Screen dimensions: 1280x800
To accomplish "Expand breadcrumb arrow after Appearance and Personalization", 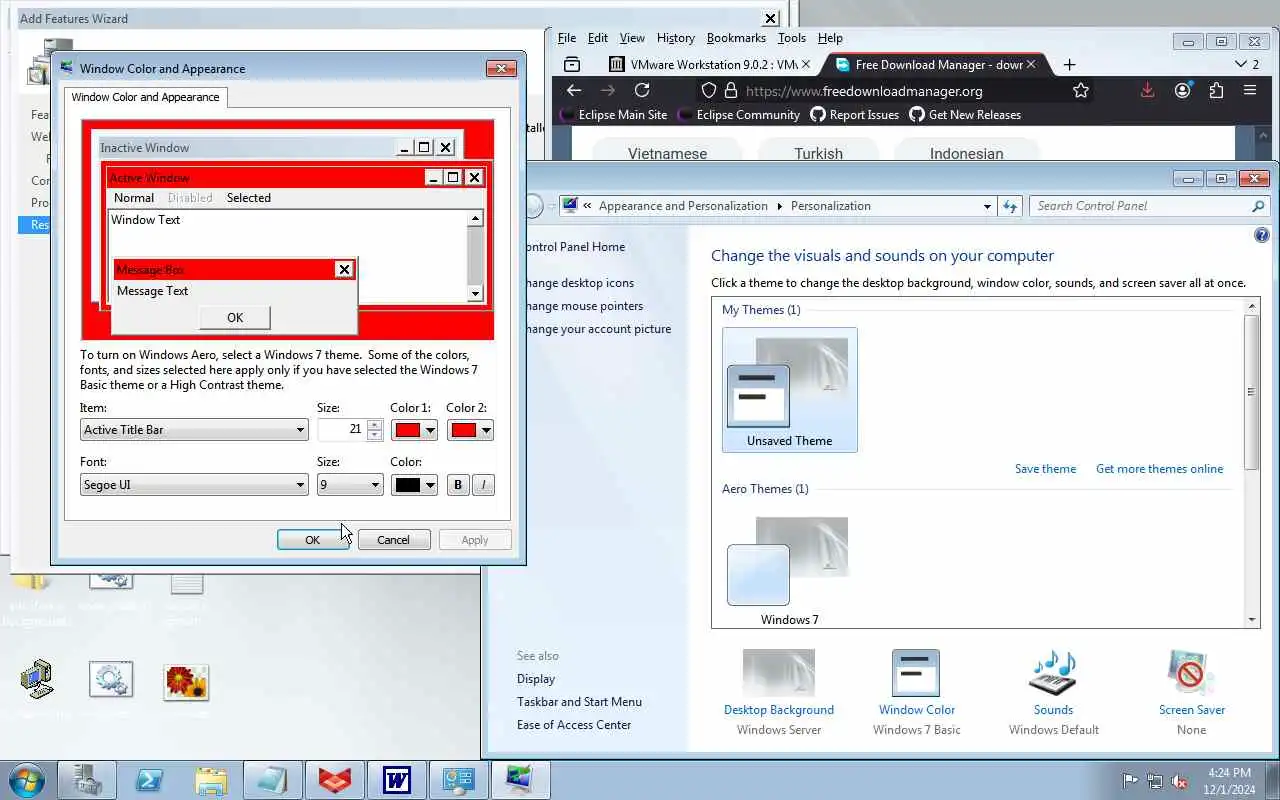I will 779,206.
